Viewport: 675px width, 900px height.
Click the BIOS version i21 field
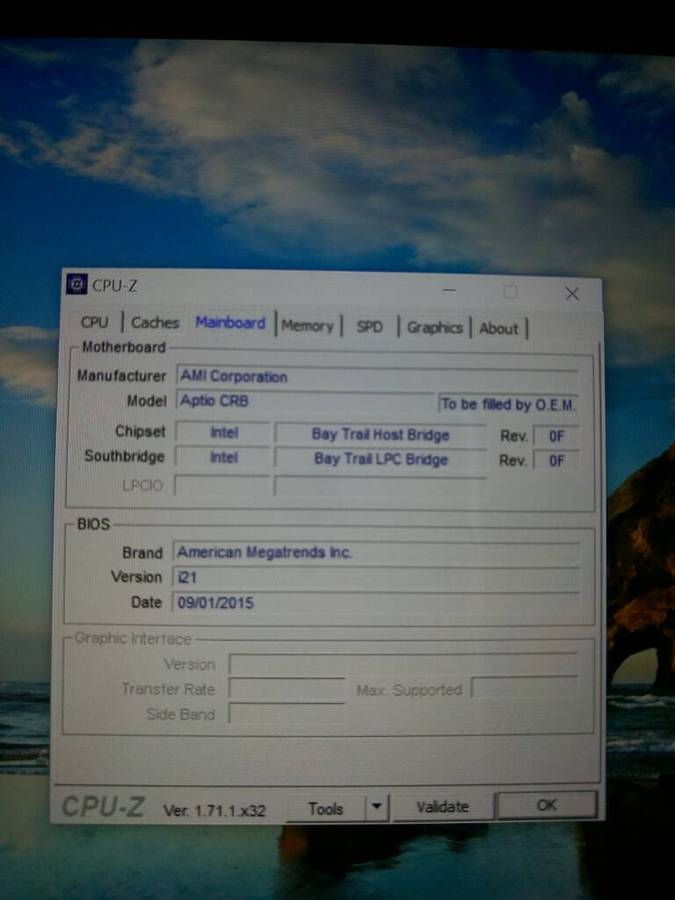[376, 577]
